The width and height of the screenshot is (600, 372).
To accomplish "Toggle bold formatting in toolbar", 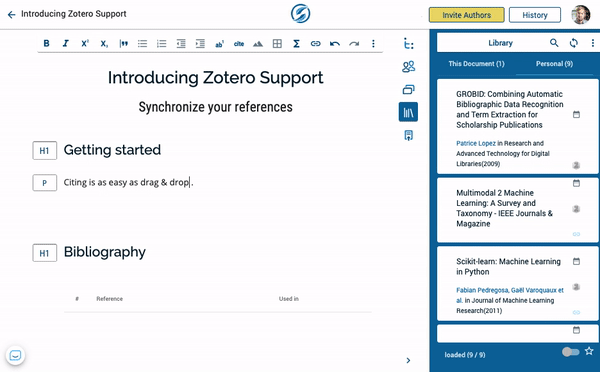I will [46, 44].
